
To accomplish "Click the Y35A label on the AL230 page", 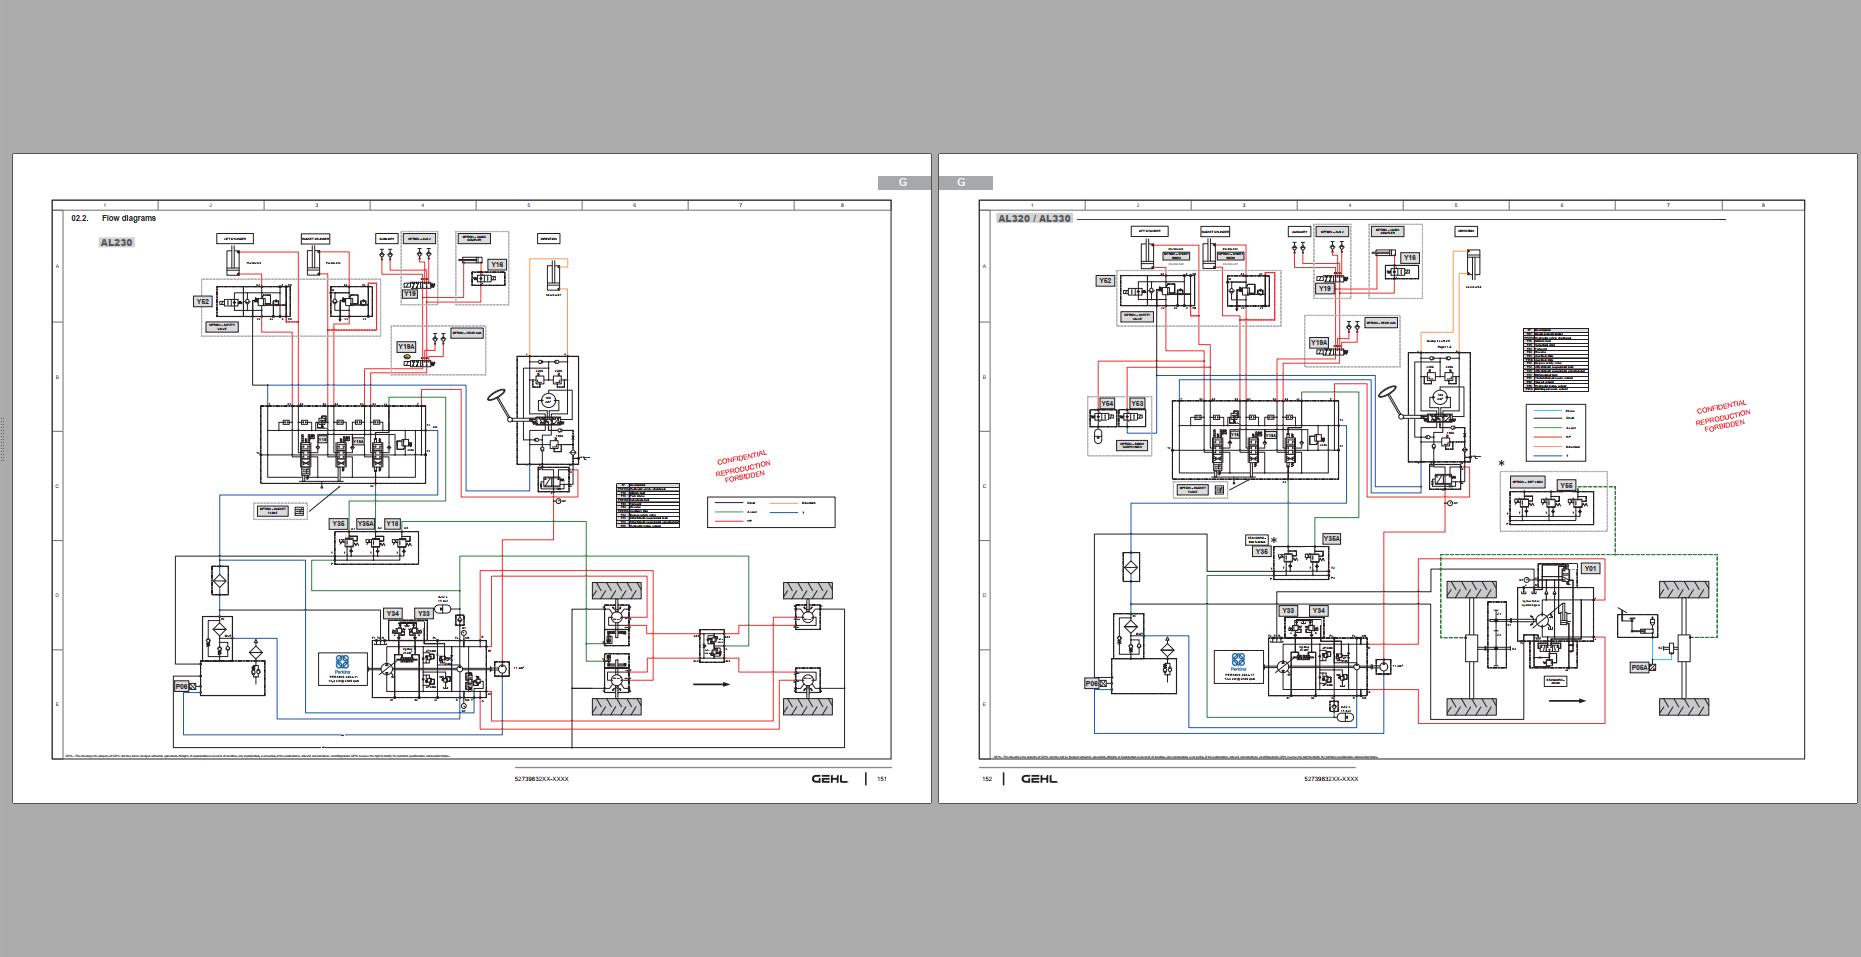I will [365, 524].
